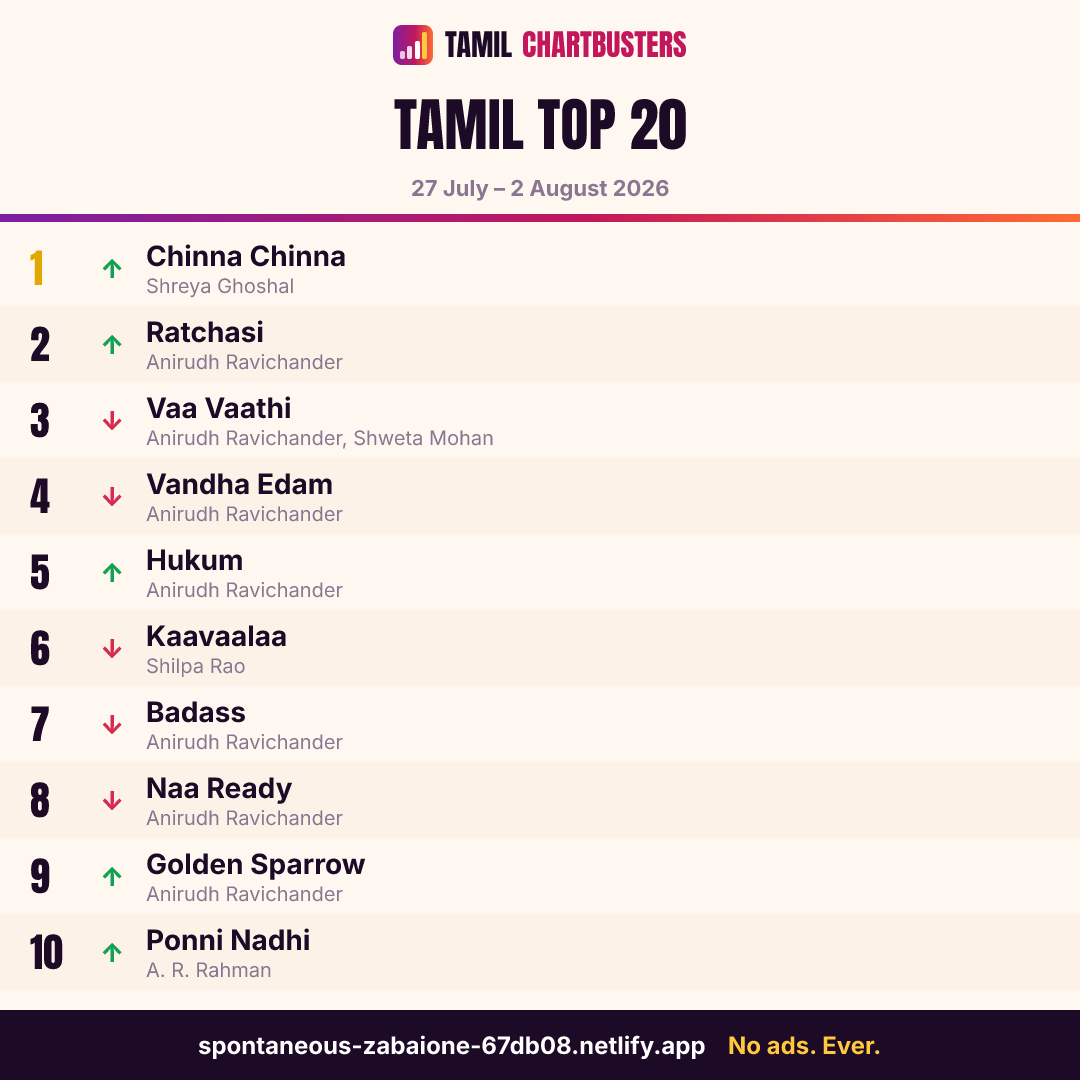The image size is (1080, 1080).
Task: Select the Chinna Chinna song title
Action: (x=246, y=256)
